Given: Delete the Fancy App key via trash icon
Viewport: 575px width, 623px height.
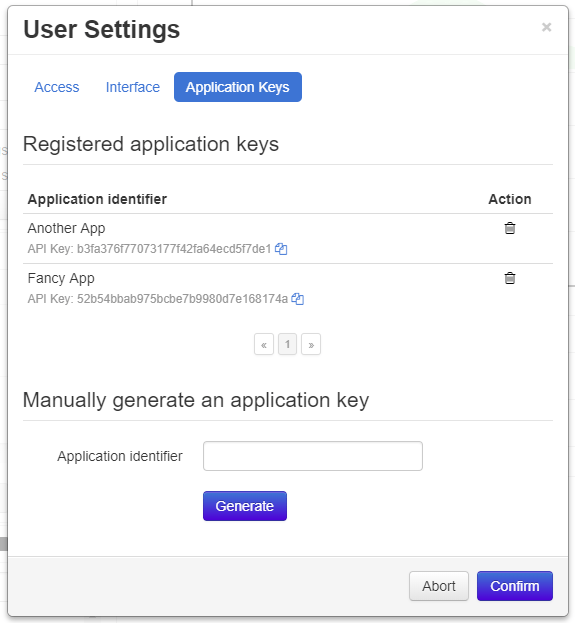Looking at the screenshot, I should click(x=510, y=278).
